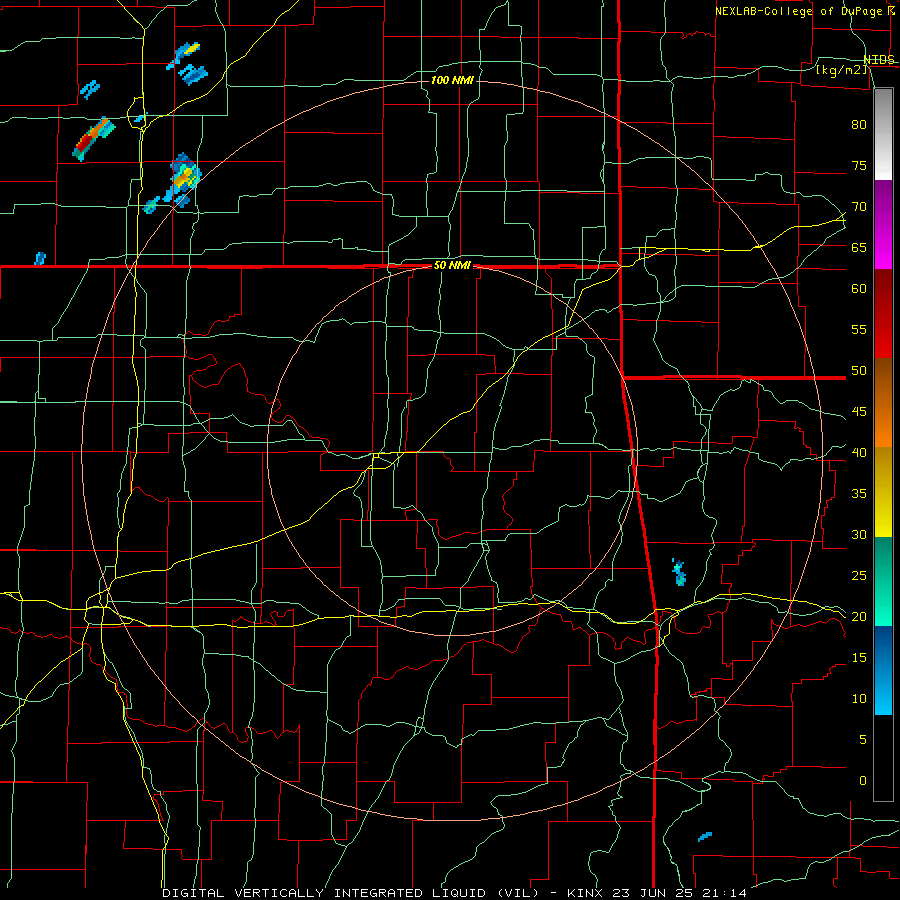
Task: Select the green segment of the color scale
Action: coord(883,581)
